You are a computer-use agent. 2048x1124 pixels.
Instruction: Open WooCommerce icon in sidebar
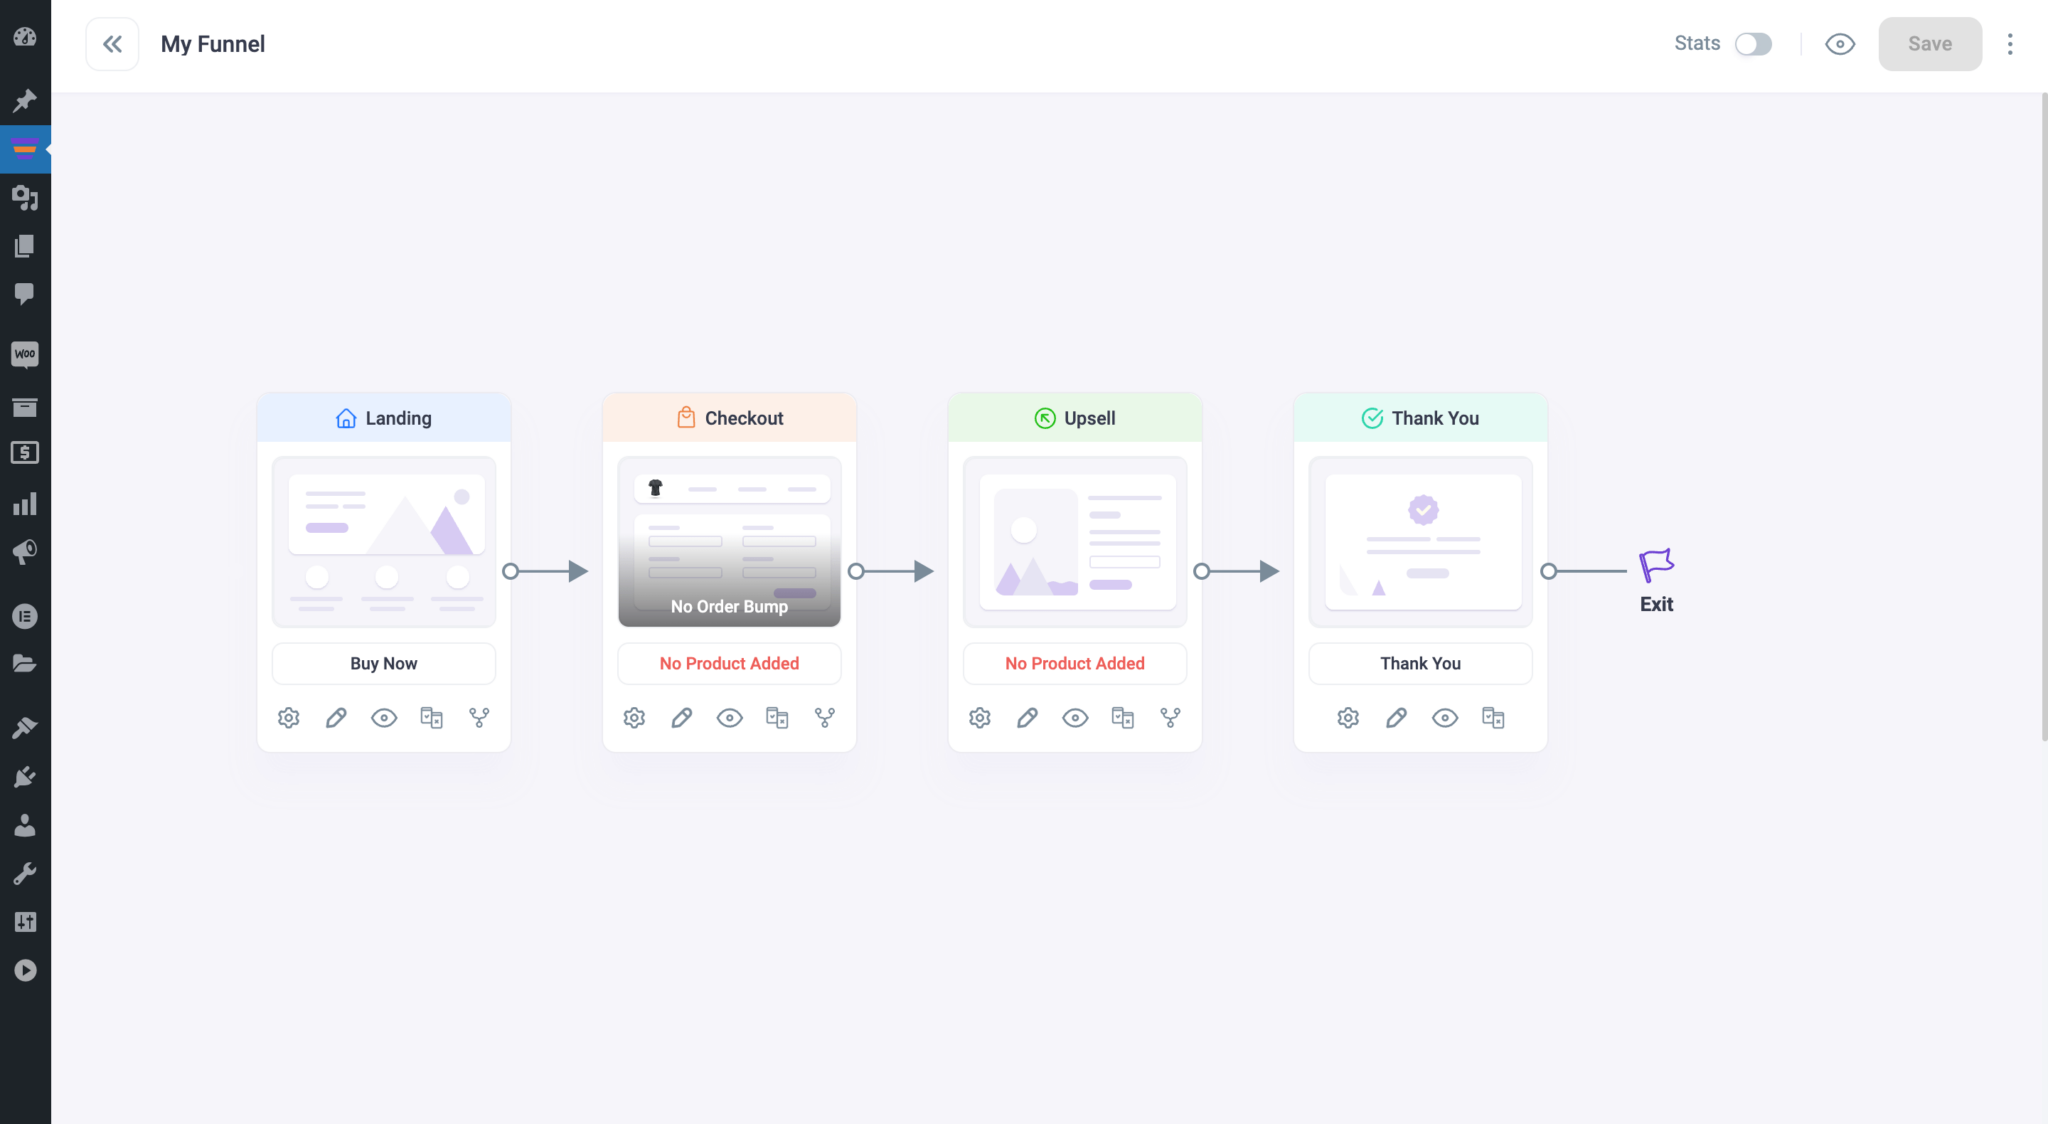click(x=25, y=354)
